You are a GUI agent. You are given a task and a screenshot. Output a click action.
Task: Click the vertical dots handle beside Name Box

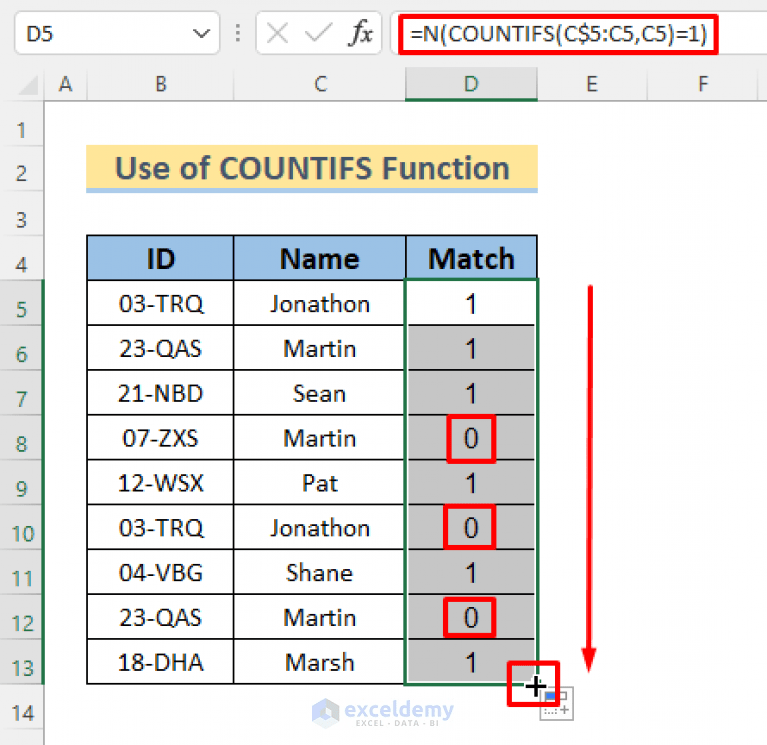click(x=238, y=34)
